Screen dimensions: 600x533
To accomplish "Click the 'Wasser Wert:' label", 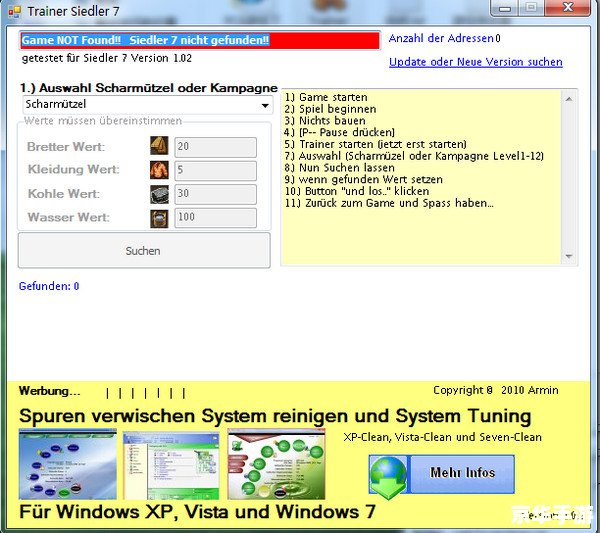I will tap(68, 218).
